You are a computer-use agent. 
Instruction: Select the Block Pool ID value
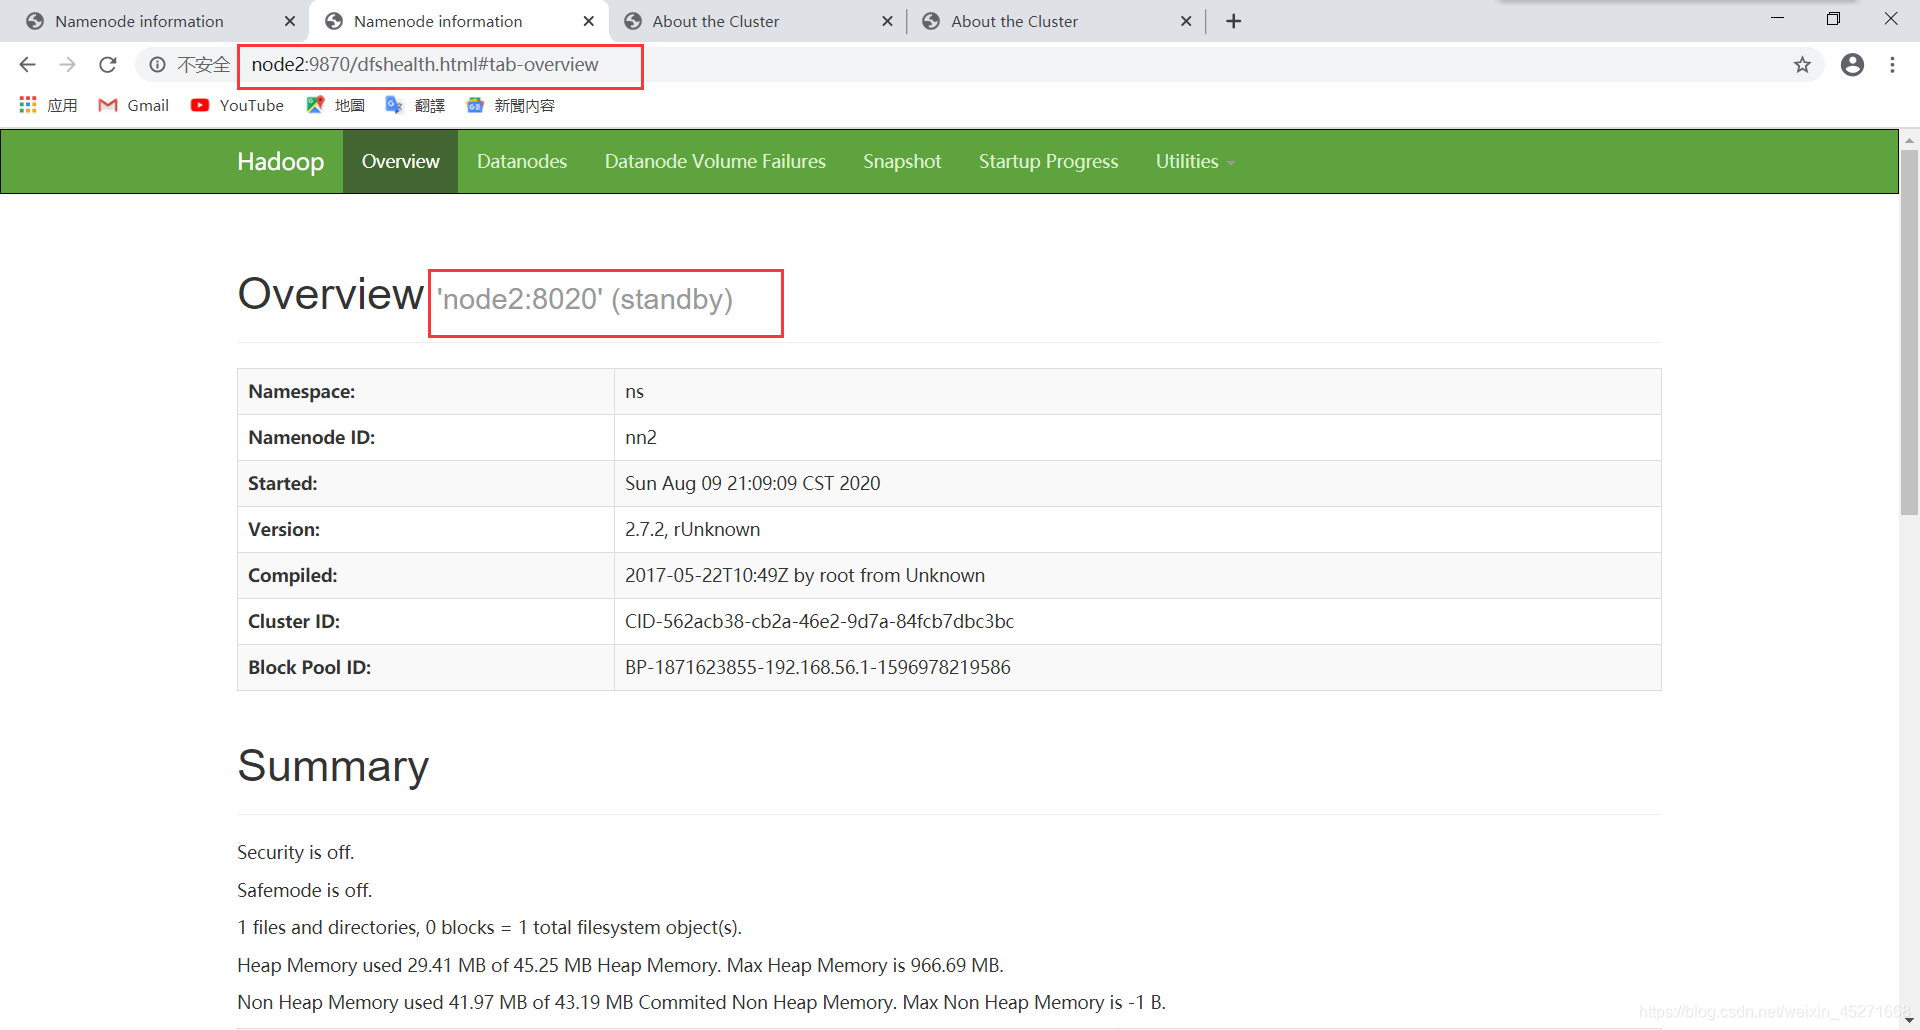(818, 667)
